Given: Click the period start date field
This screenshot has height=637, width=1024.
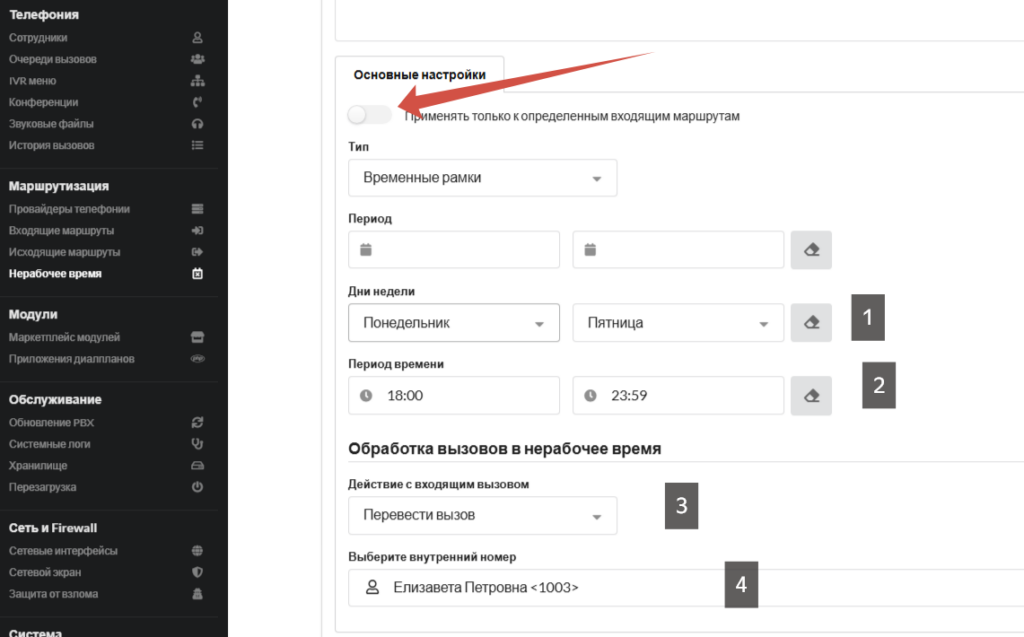Looking at the screenshot, I should (x=454, y=250).
